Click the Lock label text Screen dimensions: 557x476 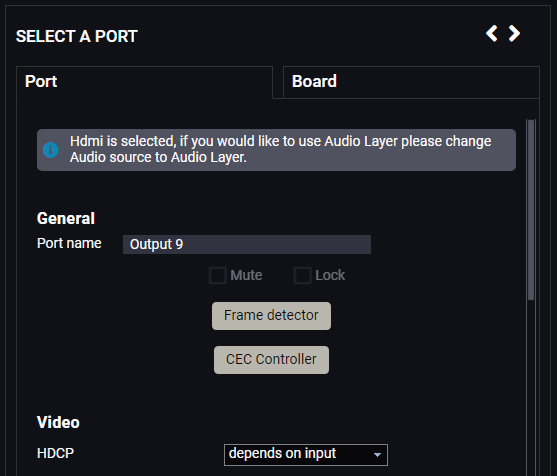pyautogui.click(x=330, y=275)
